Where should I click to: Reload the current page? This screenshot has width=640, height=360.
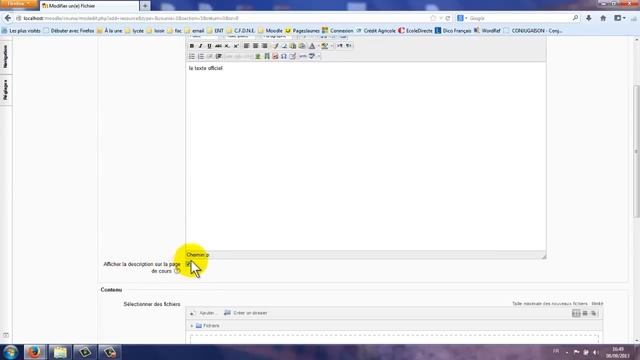pyautogui.click(x=448, y=18)
